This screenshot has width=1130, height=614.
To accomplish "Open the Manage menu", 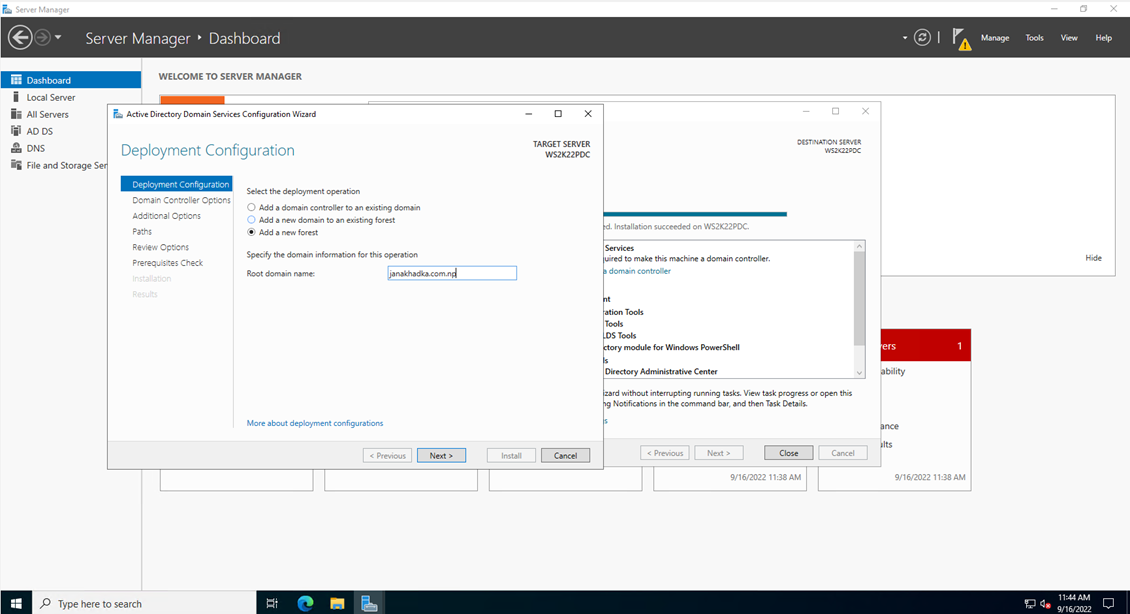I will tap(995, 37).
